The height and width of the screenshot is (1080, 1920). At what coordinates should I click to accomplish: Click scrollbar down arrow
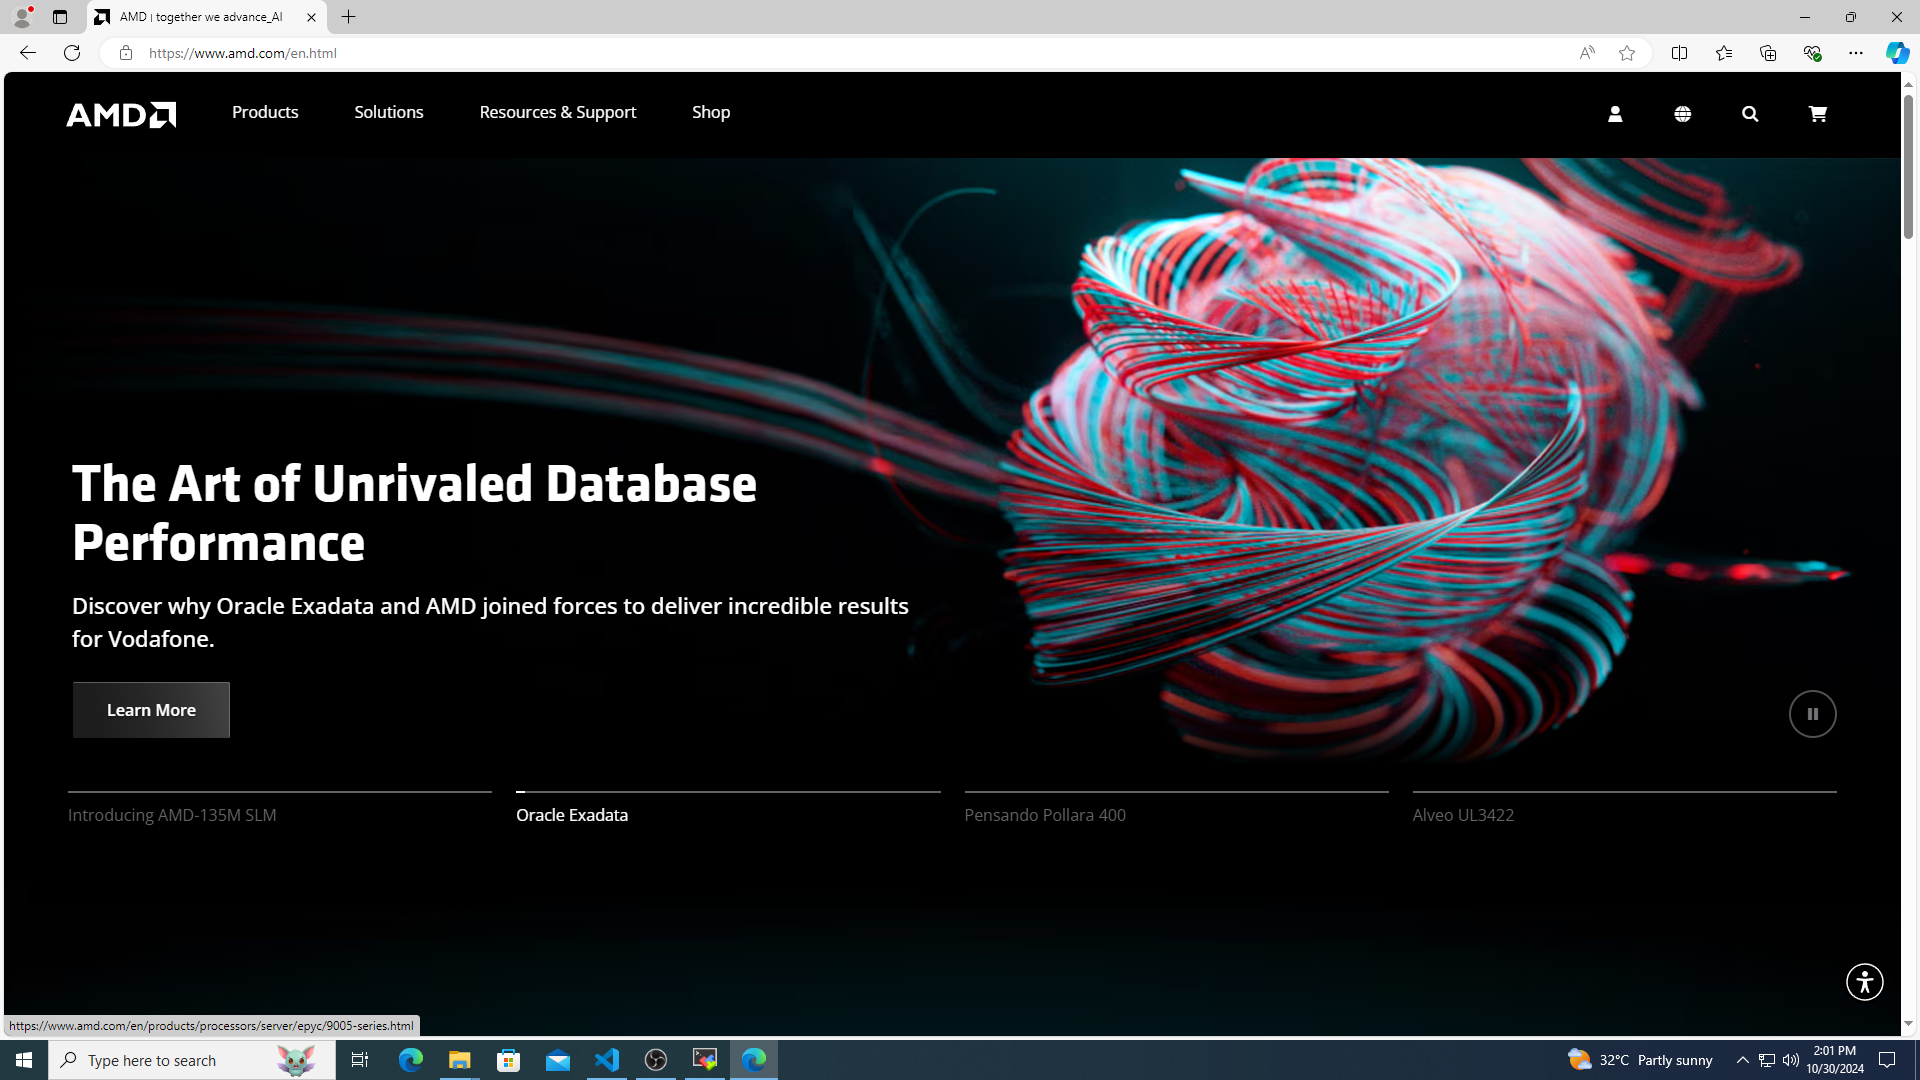pos(1908,1024)
